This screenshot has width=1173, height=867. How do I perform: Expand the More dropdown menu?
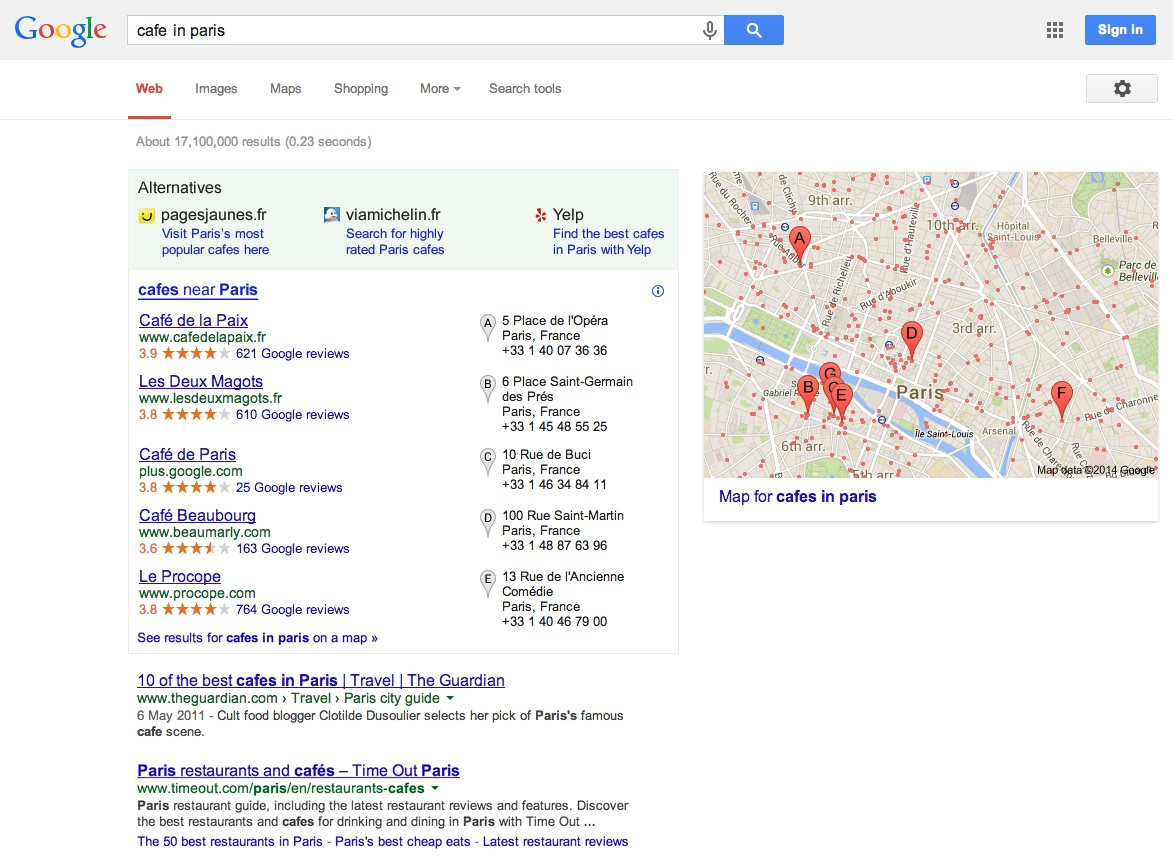coord(439,89)
